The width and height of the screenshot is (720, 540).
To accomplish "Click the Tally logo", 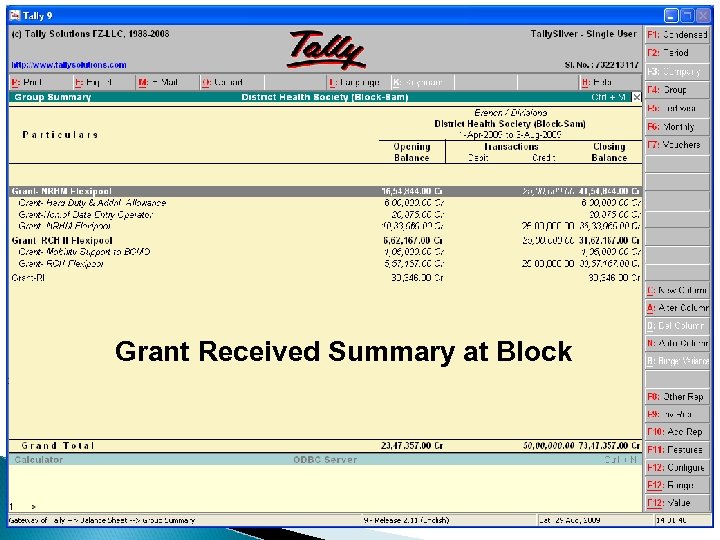I will [326, 50].
